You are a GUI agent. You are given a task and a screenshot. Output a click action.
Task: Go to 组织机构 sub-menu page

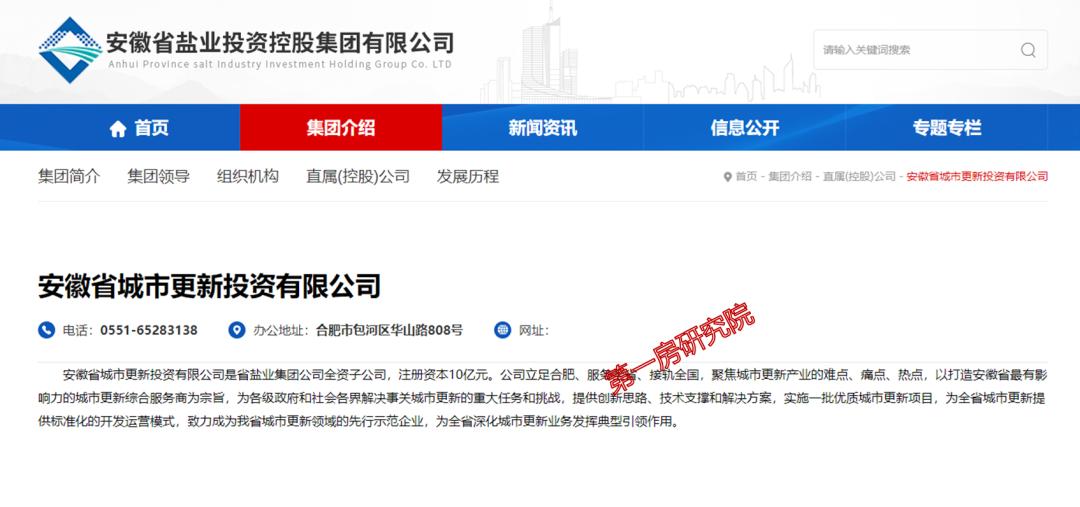coord(248,176)
